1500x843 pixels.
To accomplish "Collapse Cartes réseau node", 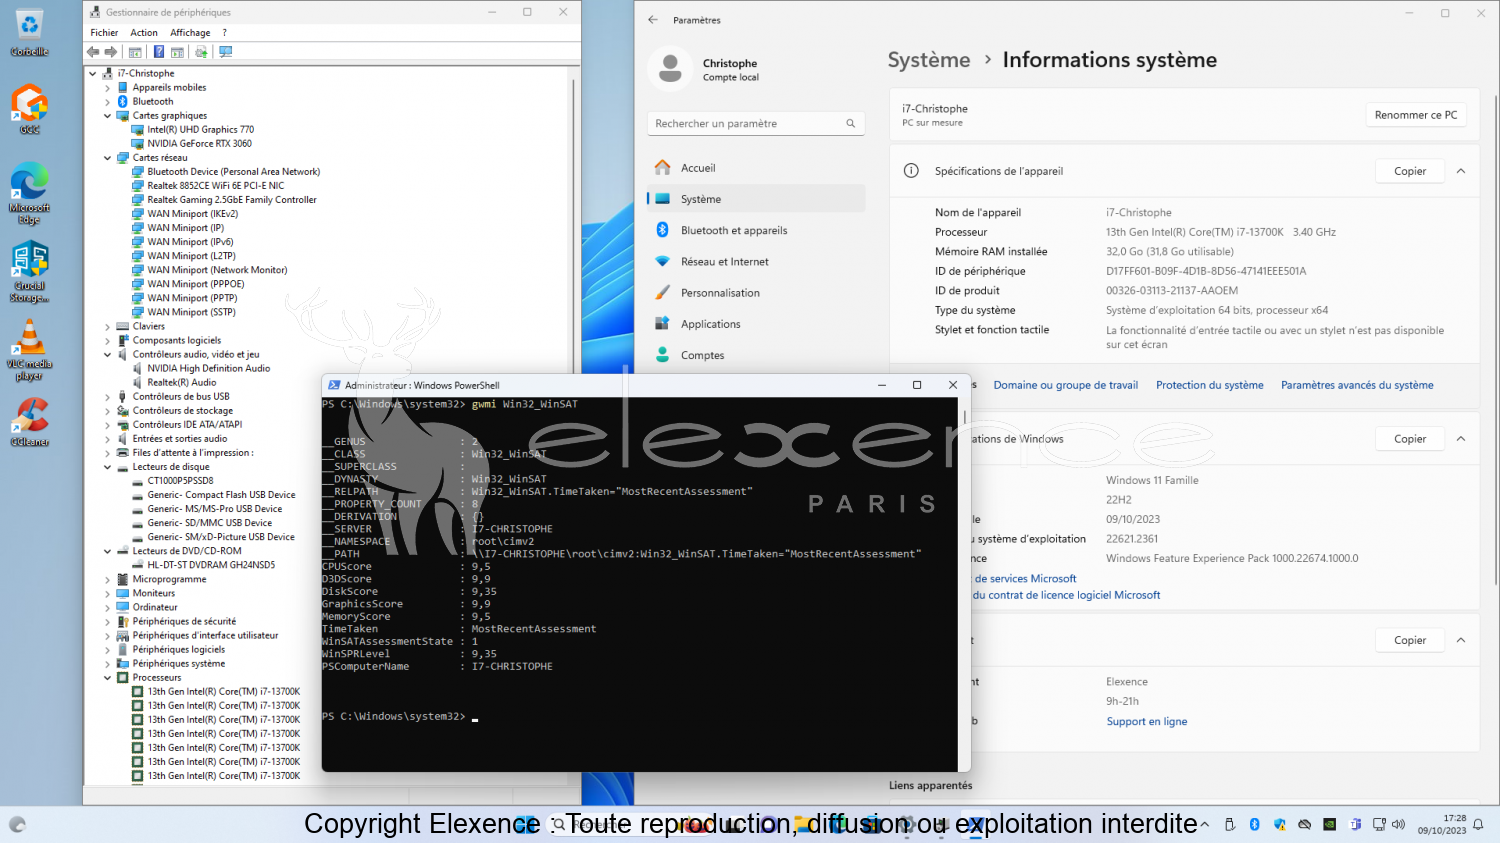I will [108, 158].
